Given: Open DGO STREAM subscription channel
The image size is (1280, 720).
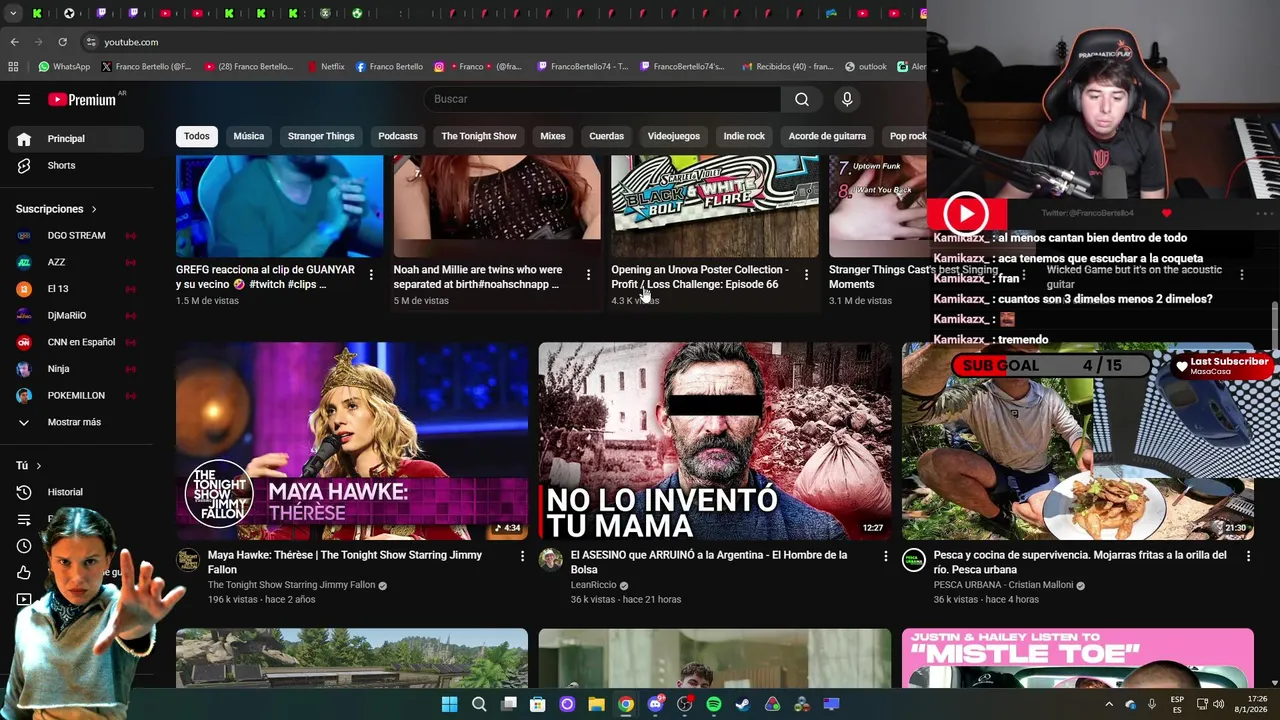Looking at the screenshot, I should pyautogui.click(x=76, y=236).
